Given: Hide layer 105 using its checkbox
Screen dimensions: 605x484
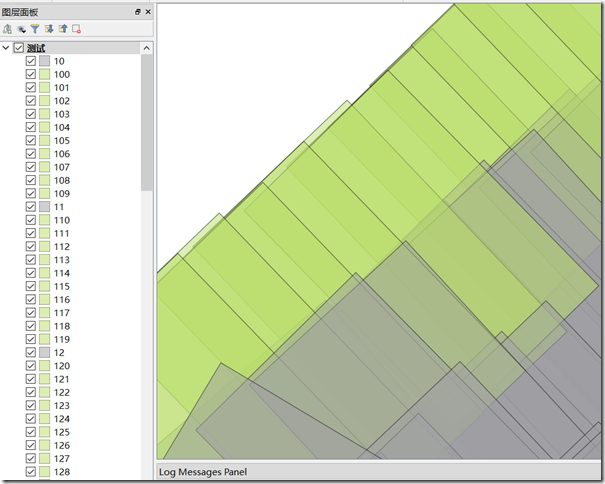Looking at the screenshot, I should click(x=31, y=141).
